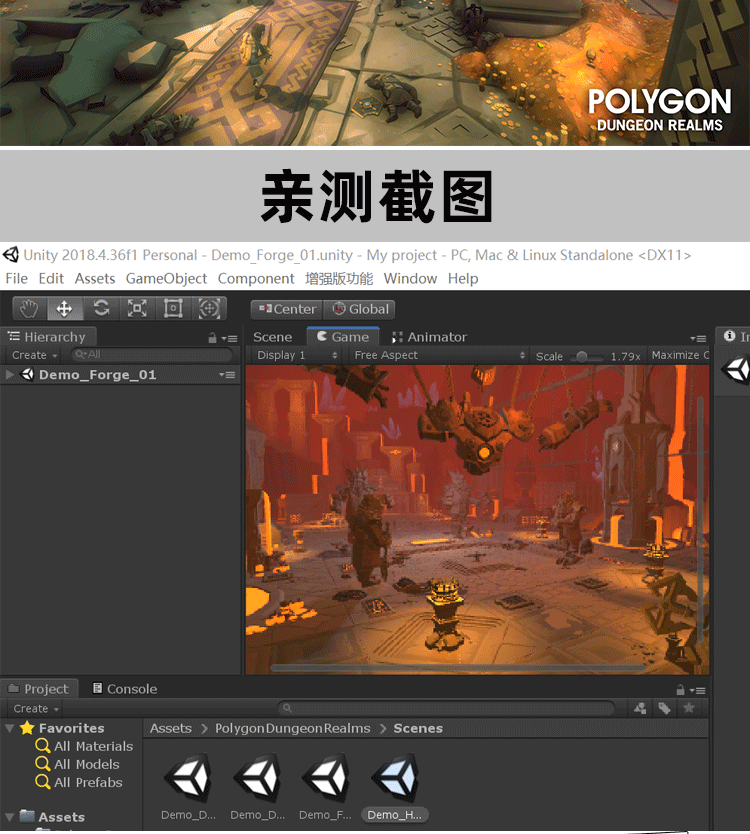This screenshot has width=750, height=834.
Task: Select the Demo_H... scene asset
Action: [395, 786]
